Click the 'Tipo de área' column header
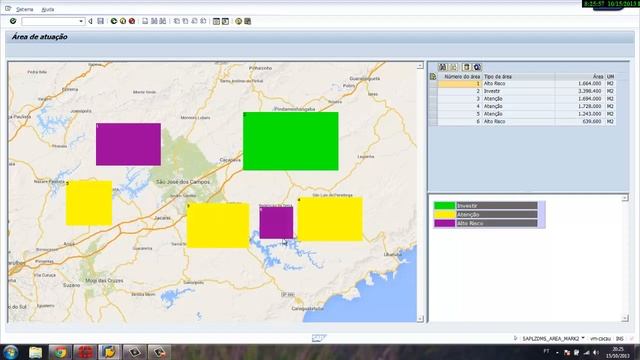The width and height of the screenshot is (640, 360). 518,76
